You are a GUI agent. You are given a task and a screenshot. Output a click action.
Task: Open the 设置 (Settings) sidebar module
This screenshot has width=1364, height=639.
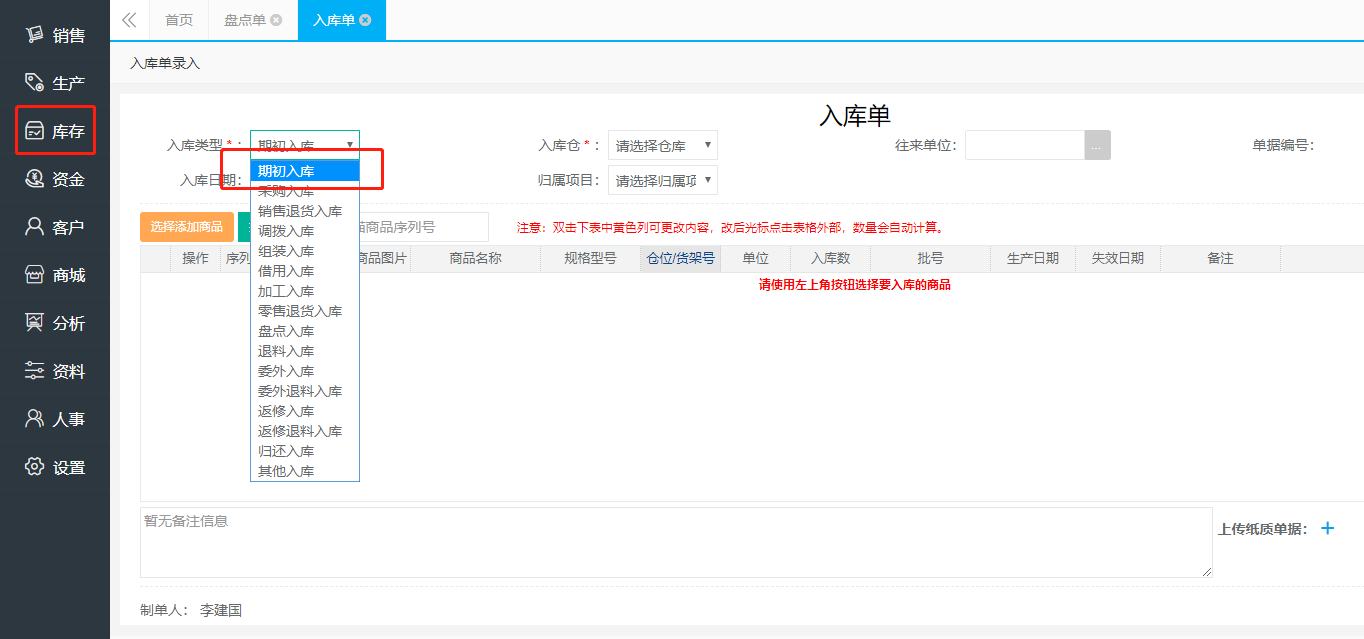point(55,468)
